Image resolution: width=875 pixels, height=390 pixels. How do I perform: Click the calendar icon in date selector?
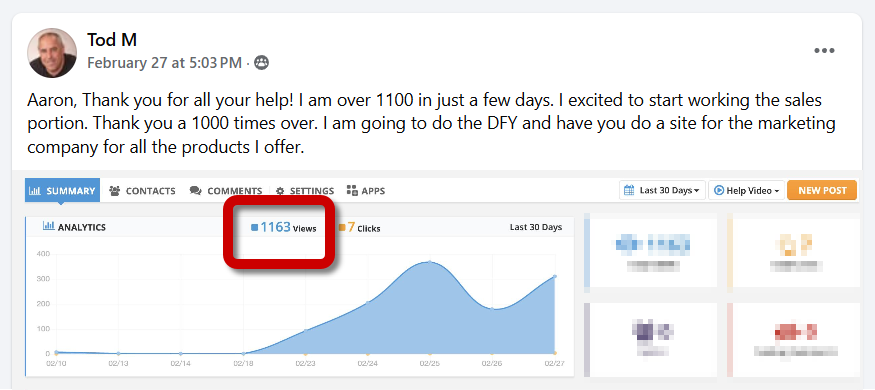(629, 190)
